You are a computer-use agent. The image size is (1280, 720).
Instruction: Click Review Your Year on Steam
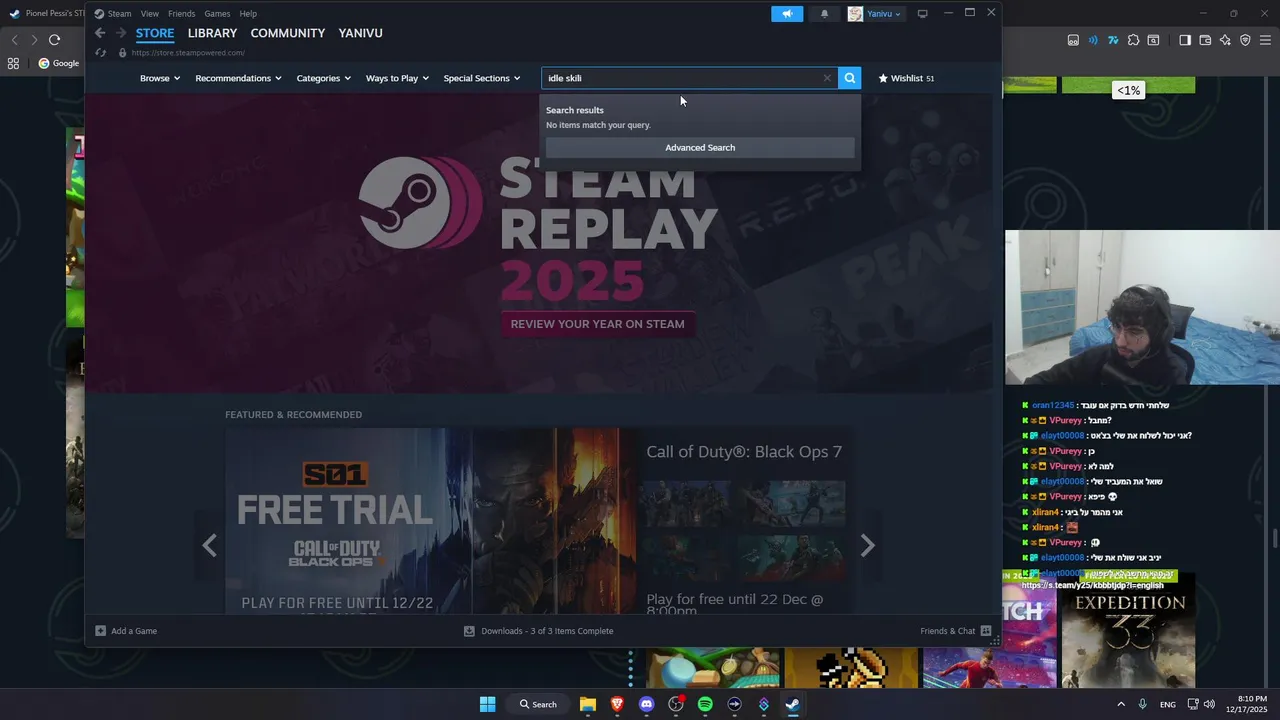tap(598, 324)
